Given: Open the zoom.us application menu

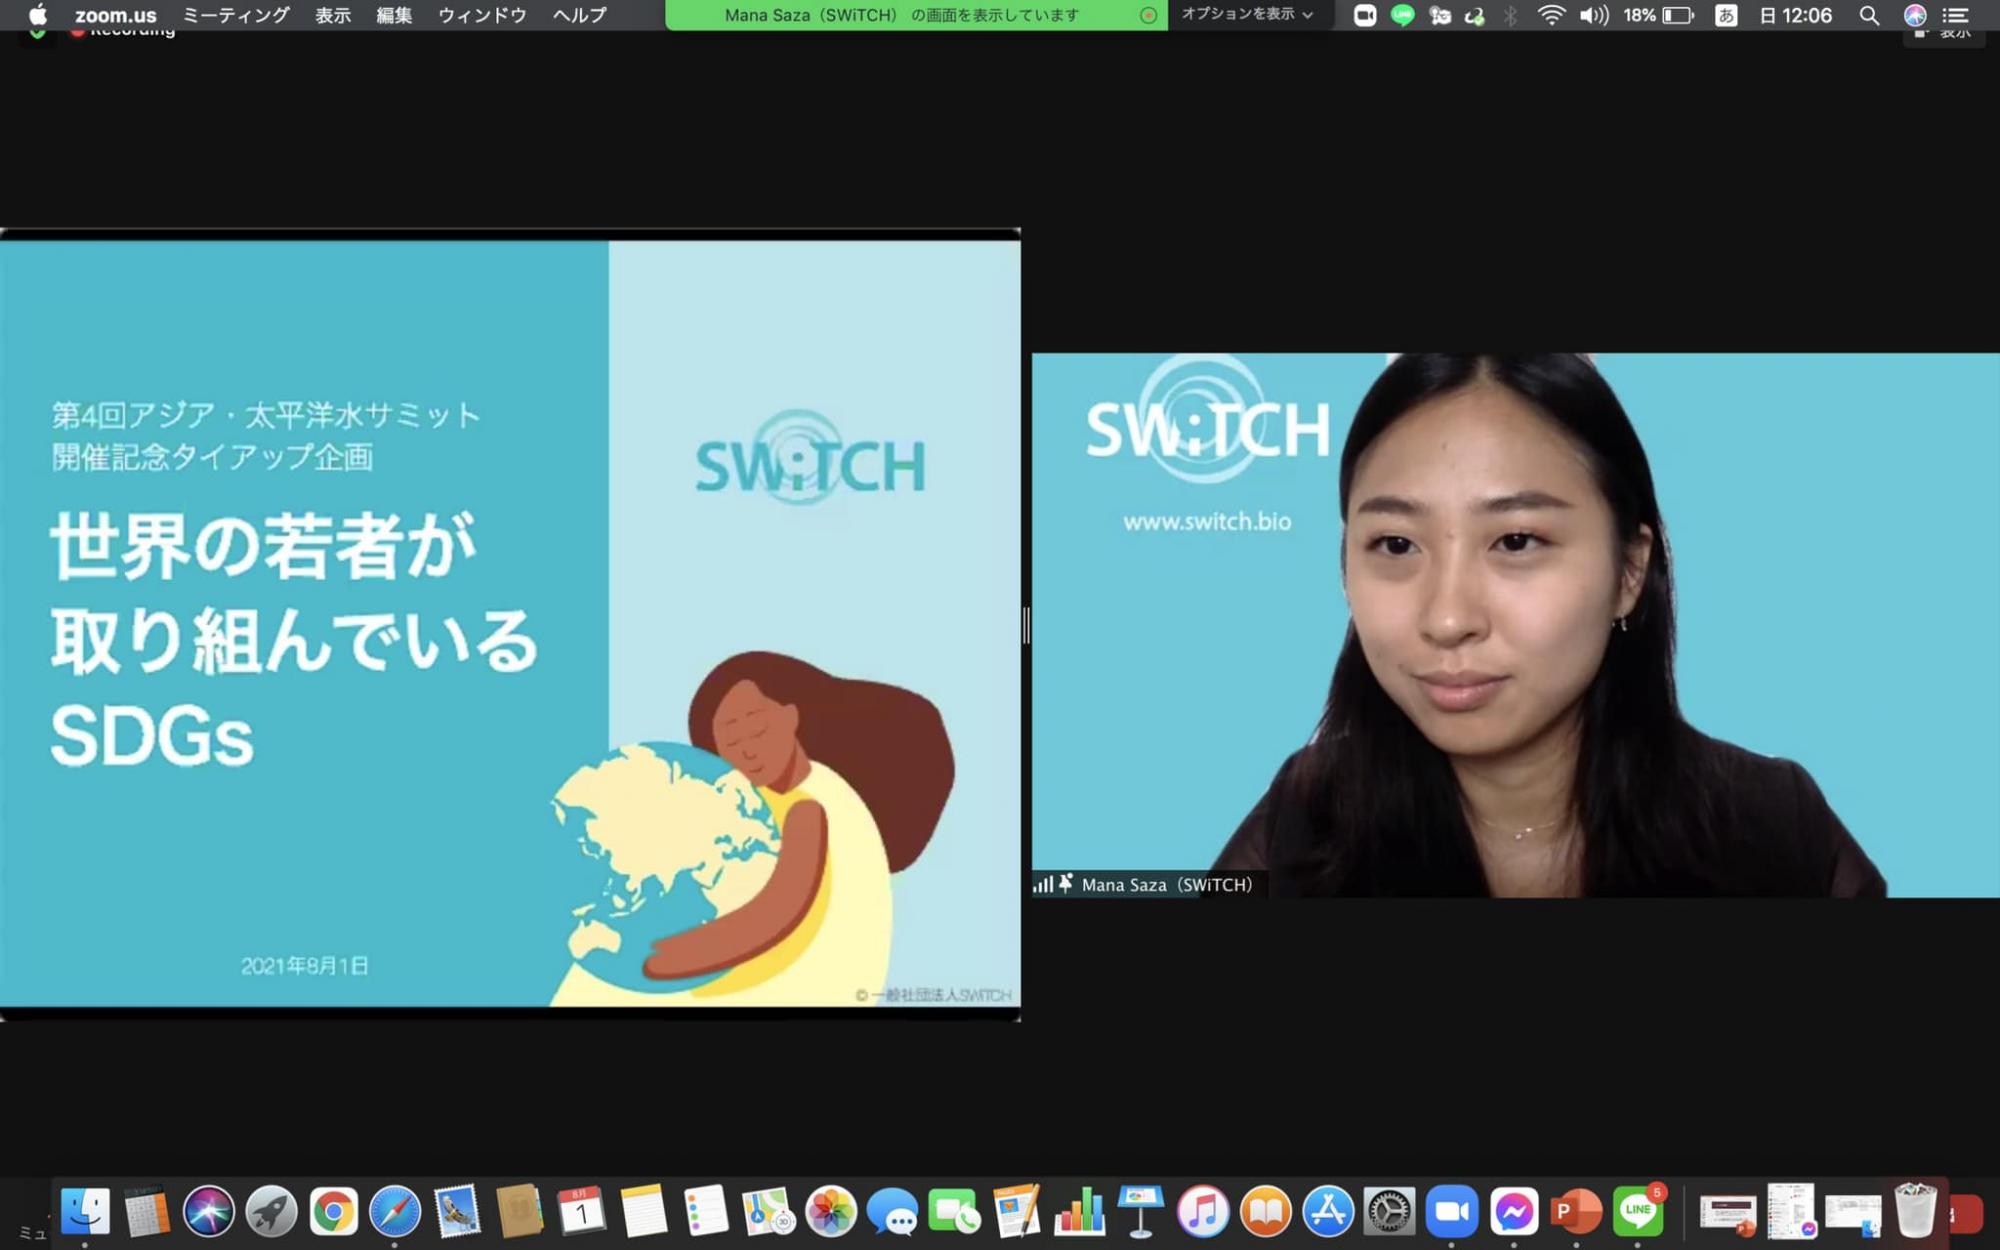Looking at the screenshot, I should (x=115, y=15).
